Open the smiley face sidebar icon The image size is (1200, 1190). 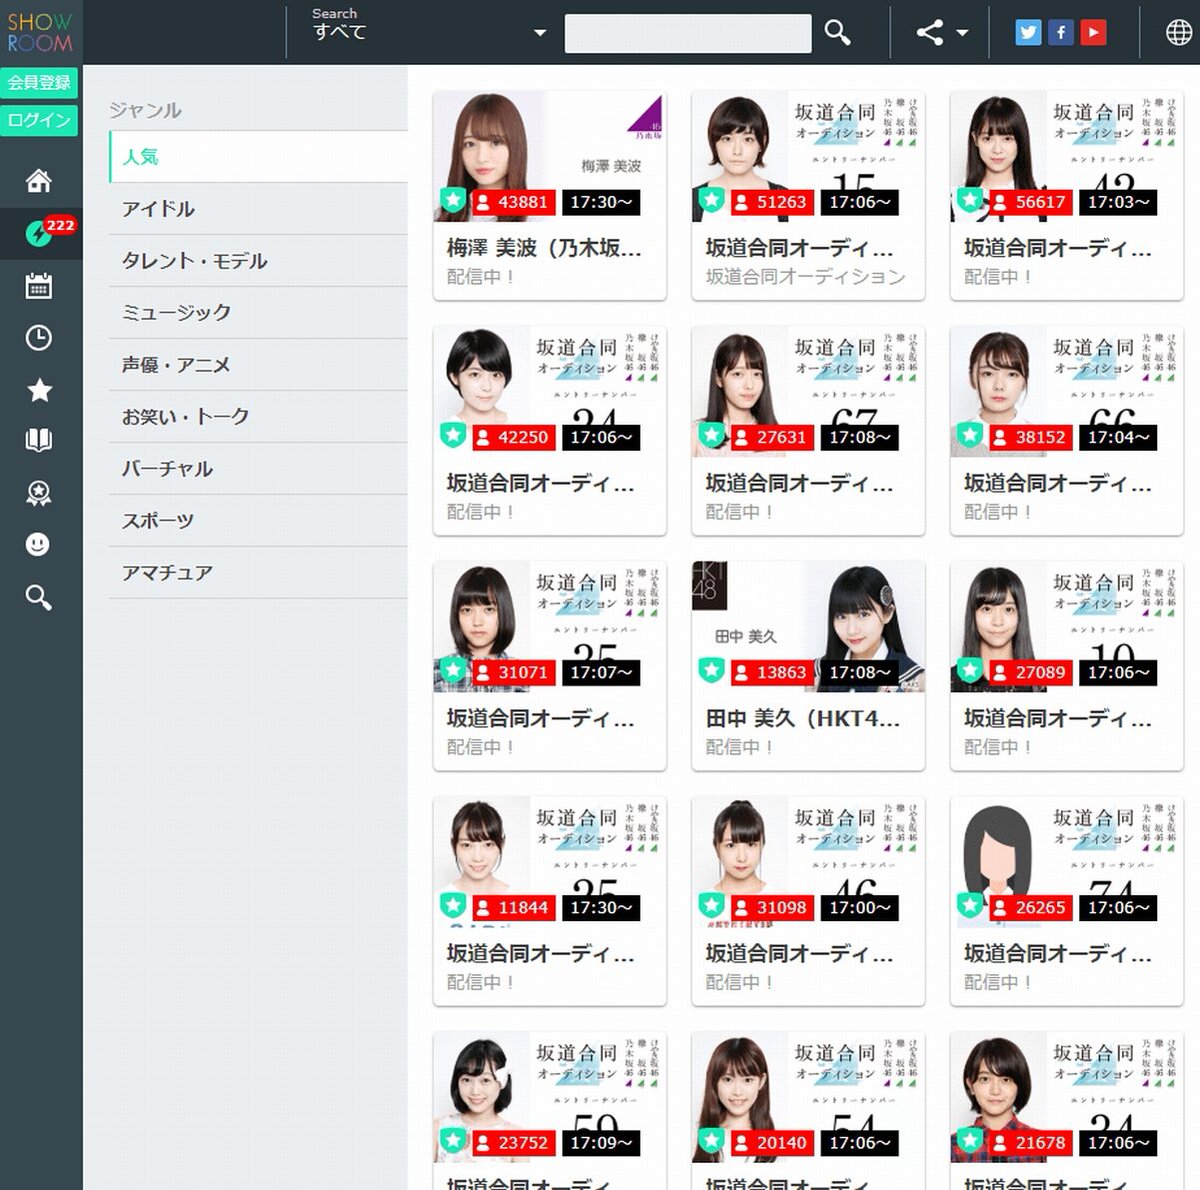pos(39,545)
